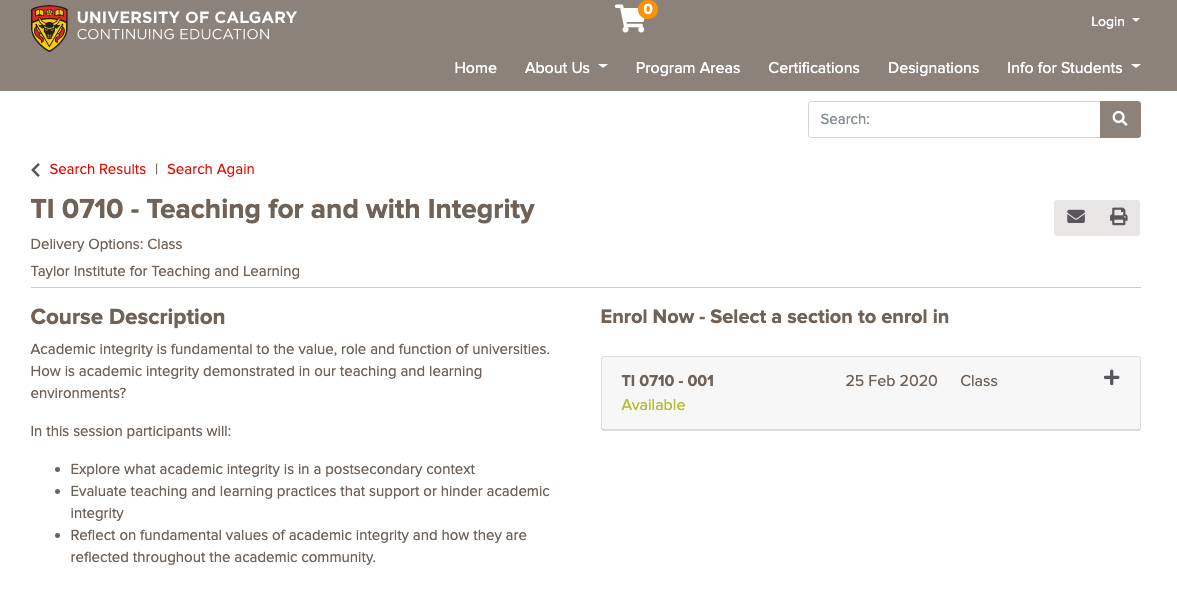
Task: Return to Search Results link
Action: (x=98, y=169)
